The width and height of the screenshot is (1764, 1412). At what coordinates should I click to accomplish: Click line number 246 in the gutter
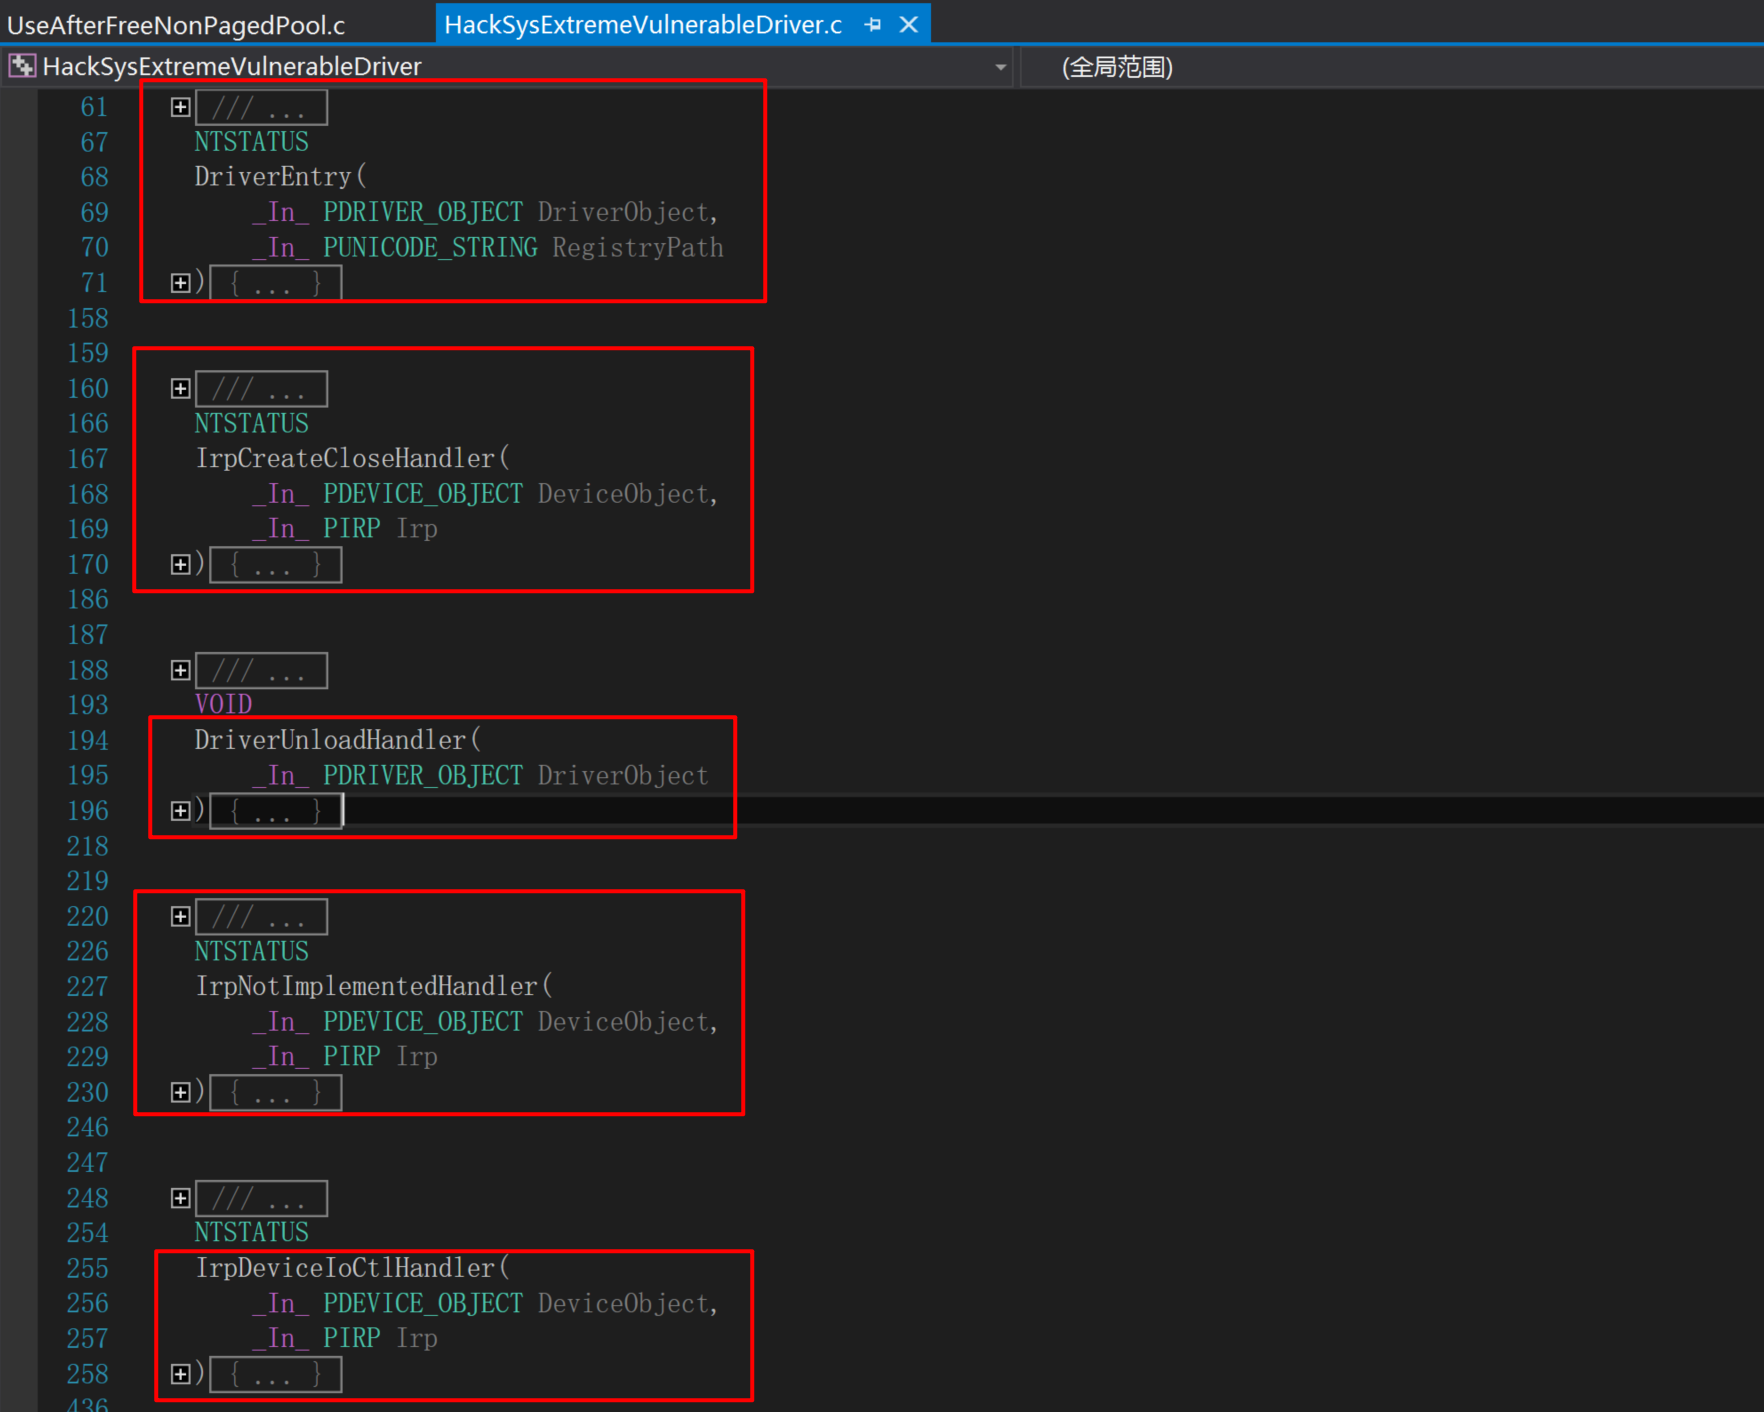(x=88, y=1128)
